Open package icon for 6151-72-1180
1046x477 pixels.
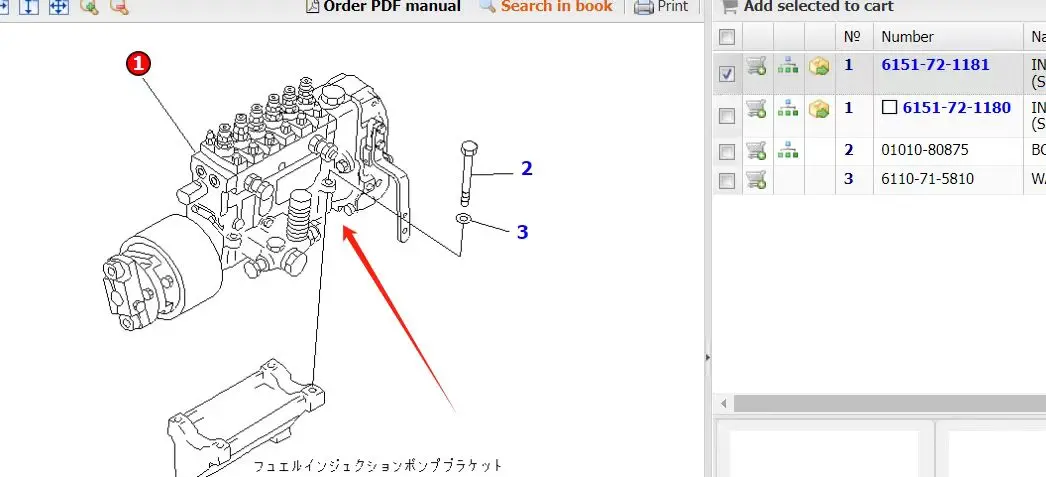[x=819, y=109]
